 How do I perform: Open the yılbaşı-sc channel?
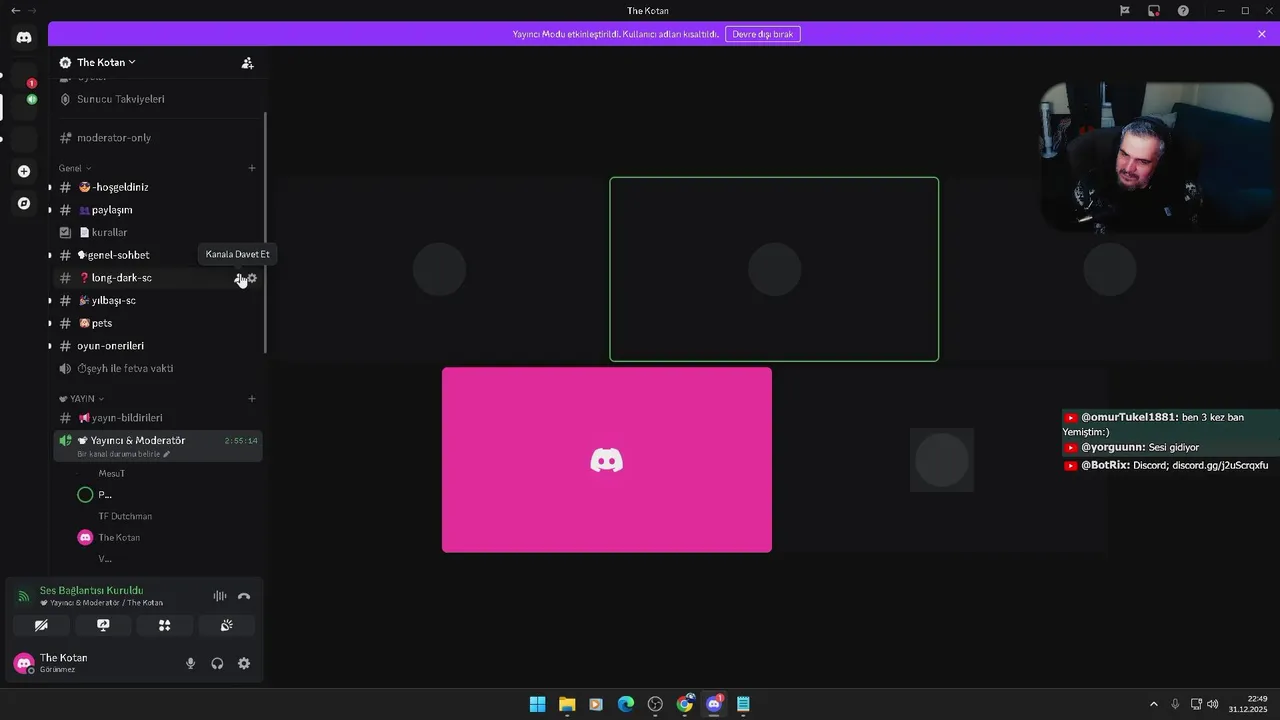click(x=157, y=300)
